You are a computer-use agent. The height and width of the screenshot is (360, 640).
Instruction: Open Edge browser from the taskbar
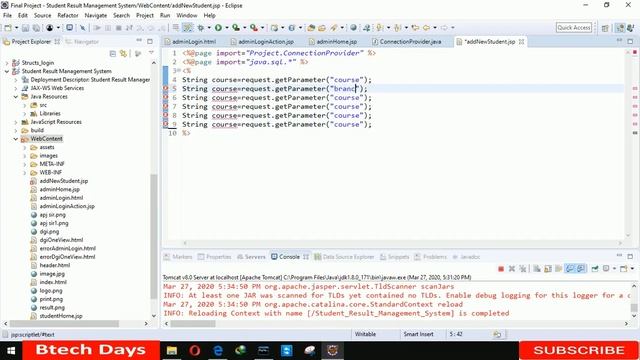[x=218, y=350]
